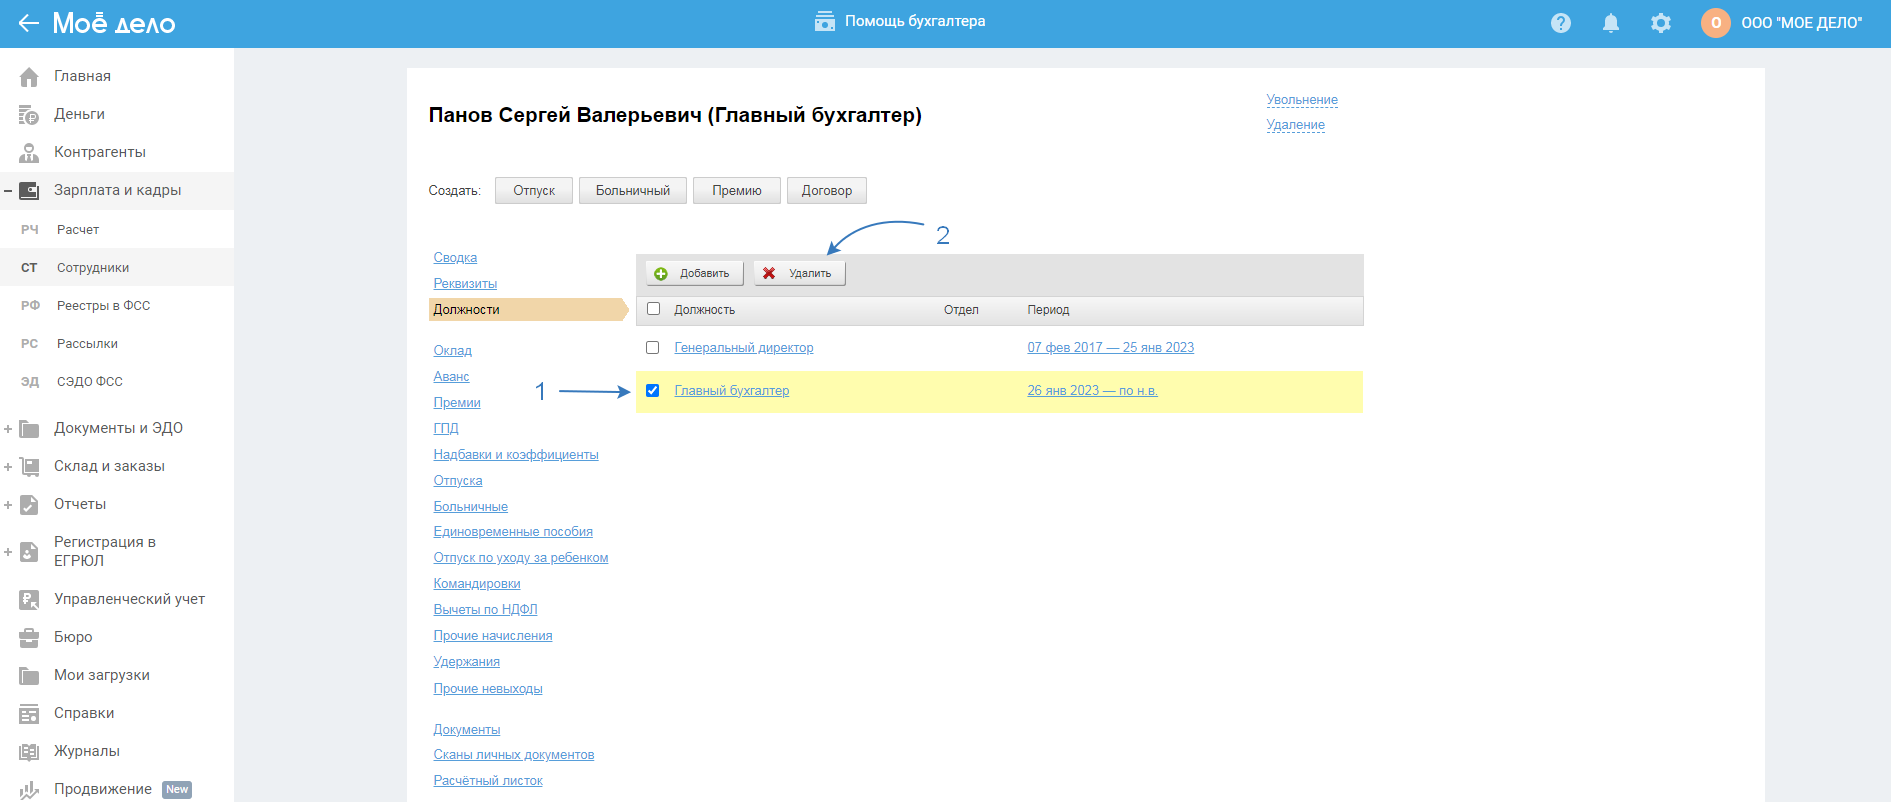Click the back arrow beside the Моё дело logo

point(28,23)
